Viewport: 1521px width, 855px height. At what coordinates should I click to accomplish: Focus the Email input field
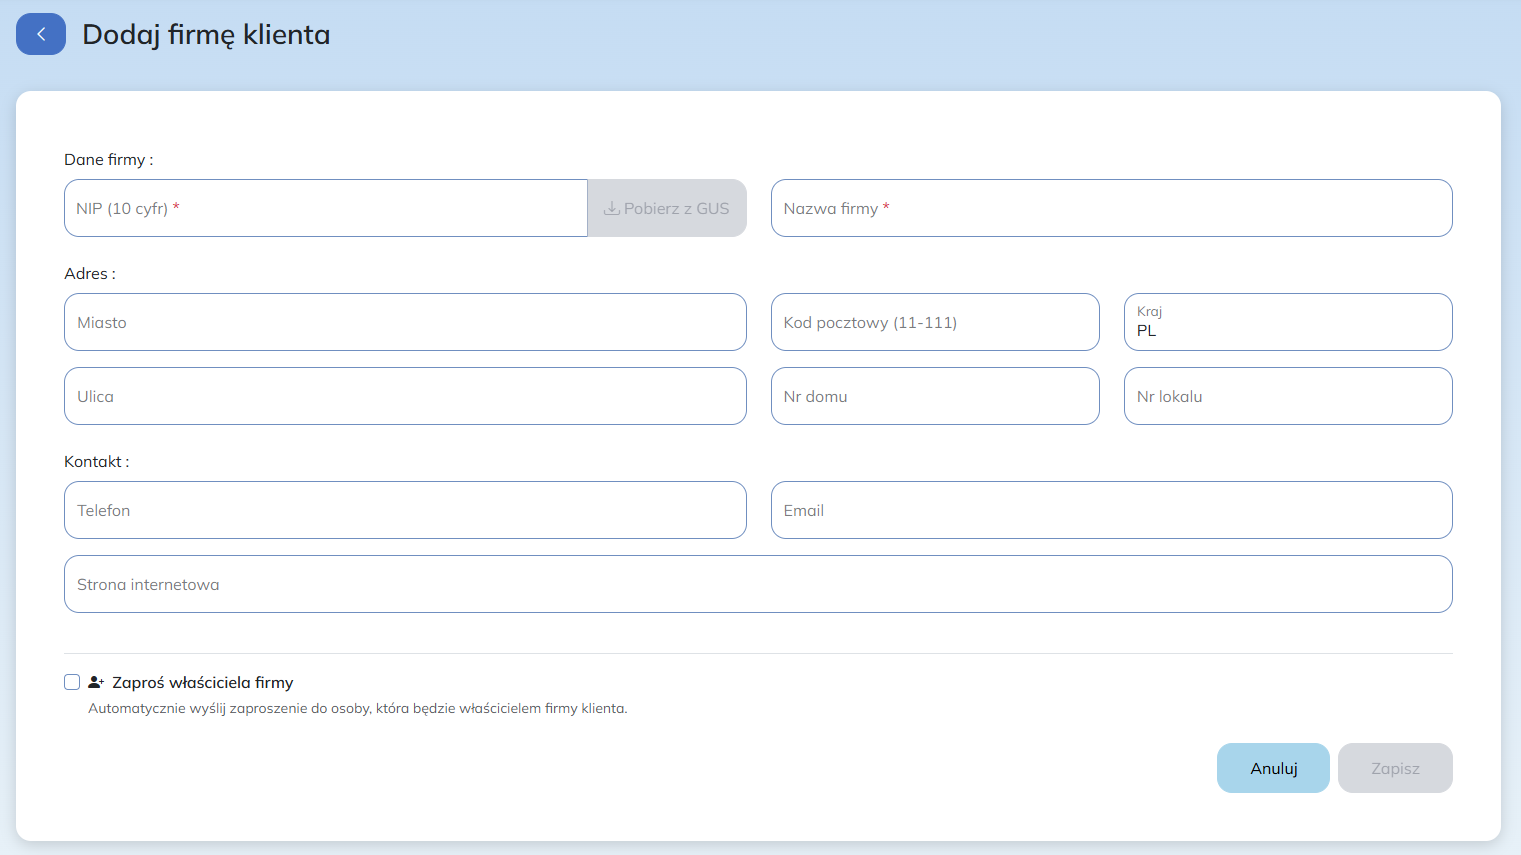pos(1111,510)
